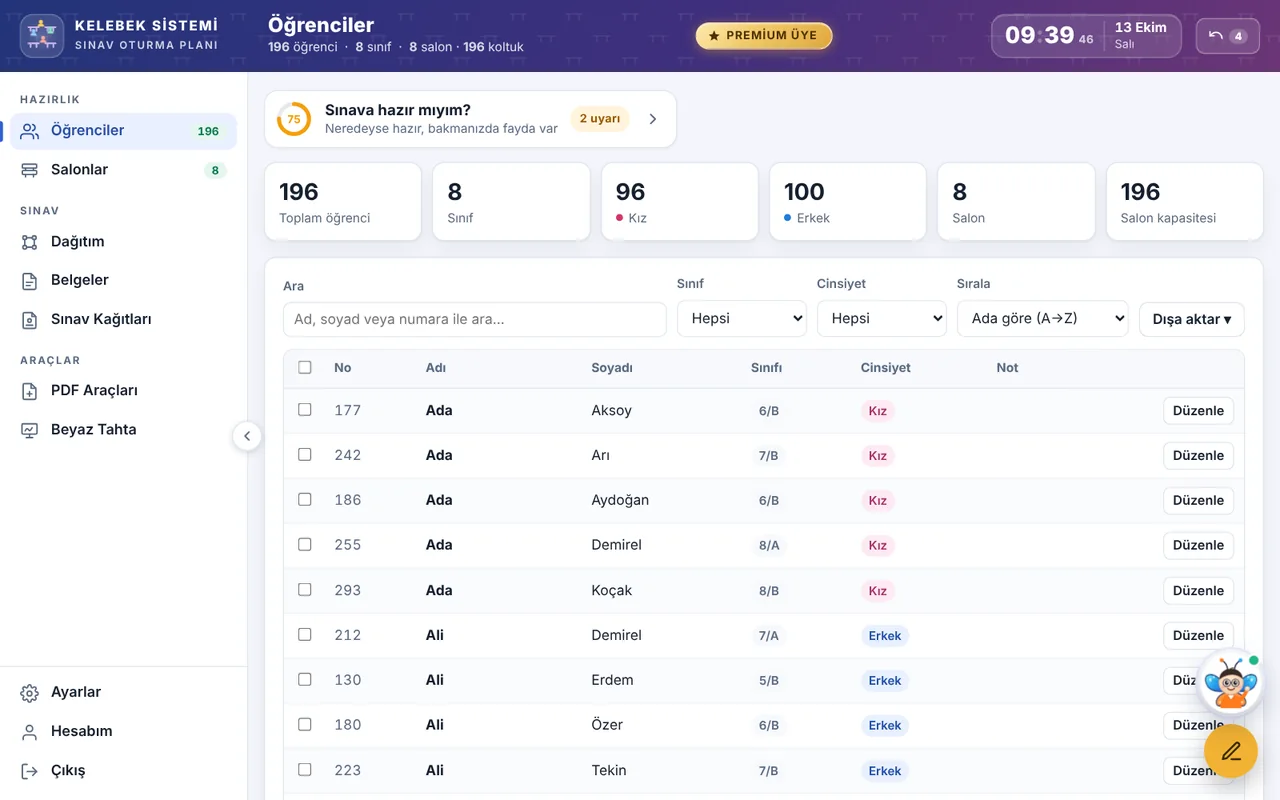Click the PDF Araçları icon
The width and height of the screenshot is (1280, 800).
[30, 391]
